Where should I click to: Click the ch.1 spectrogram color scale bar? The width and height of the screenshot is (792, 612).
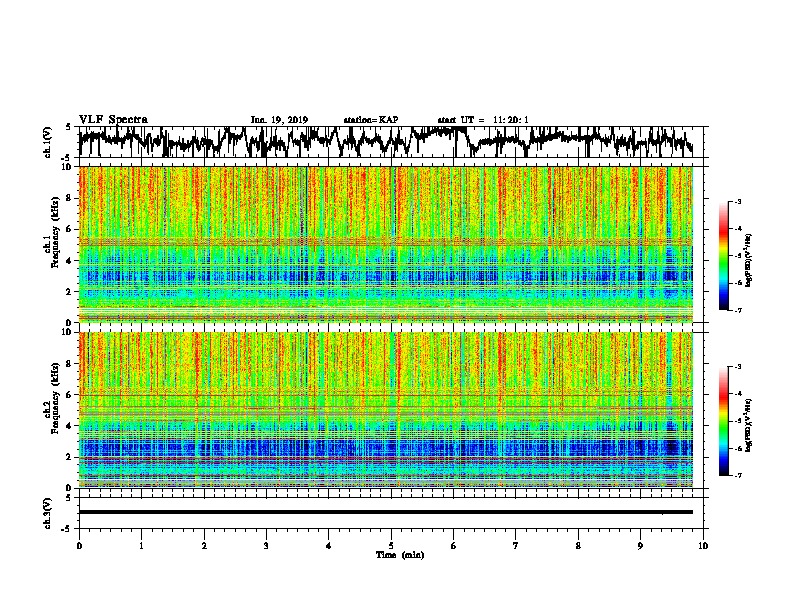point(724,256)
